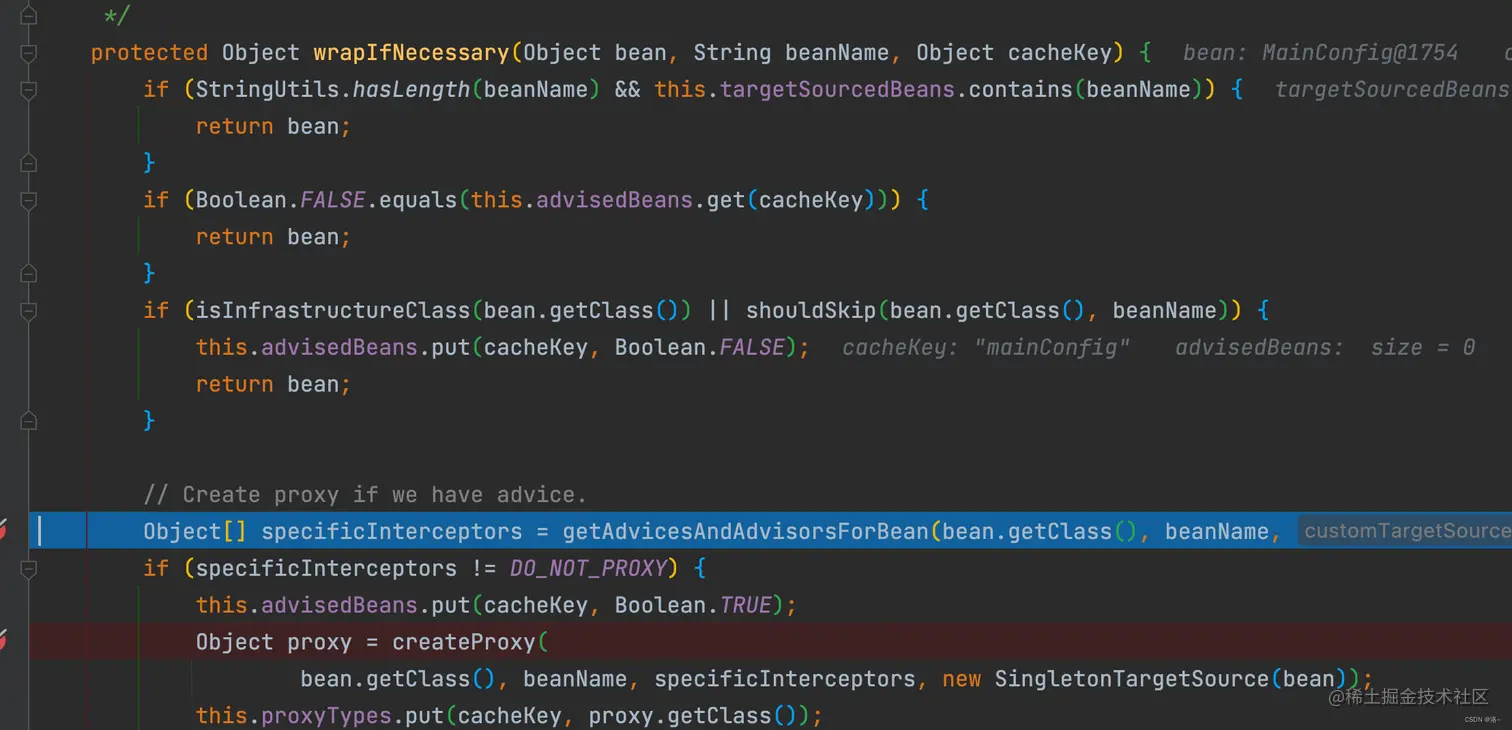Screen dimensions: 1512x730
Task: Click the DO_NOT_PROXY constant
Action: pos(588,568)
